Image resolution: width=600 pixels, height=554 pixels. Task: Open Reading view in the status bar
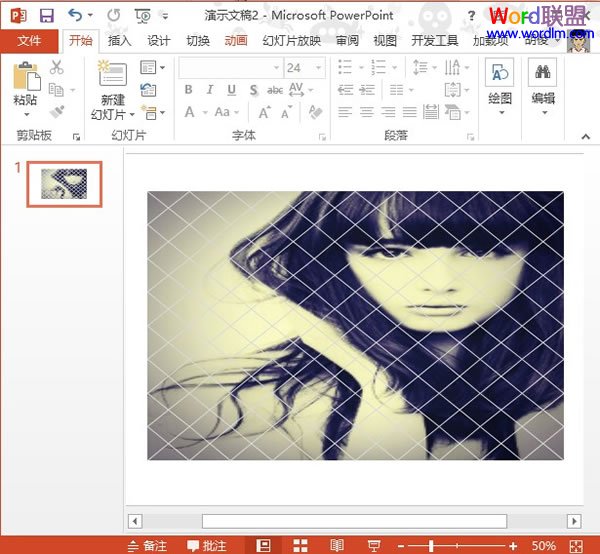337,545
